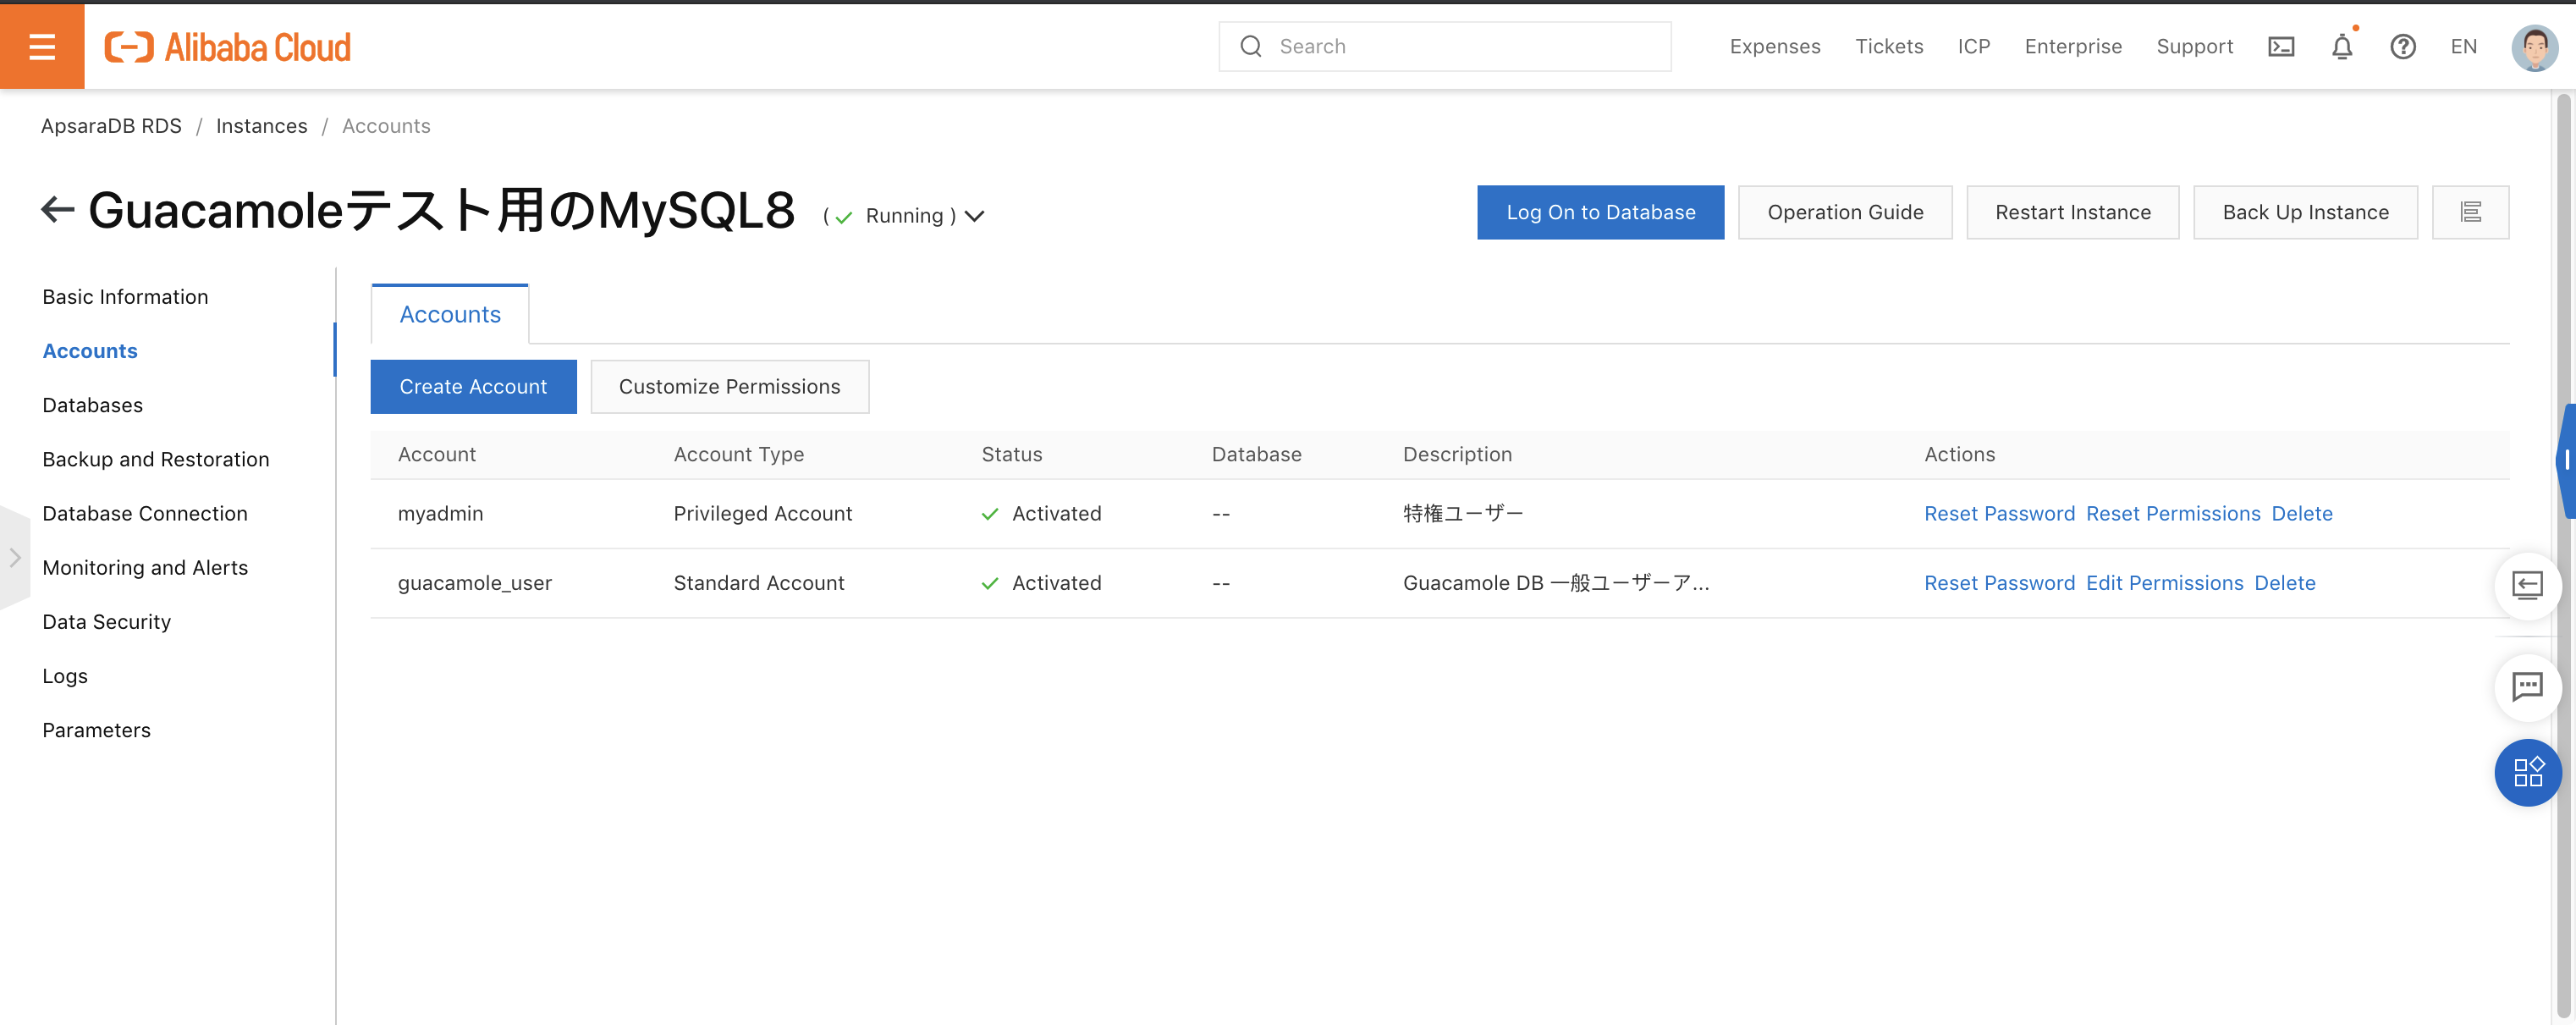Focus the top Search field
The image size is (2576, 1025).
(1444, 47)
